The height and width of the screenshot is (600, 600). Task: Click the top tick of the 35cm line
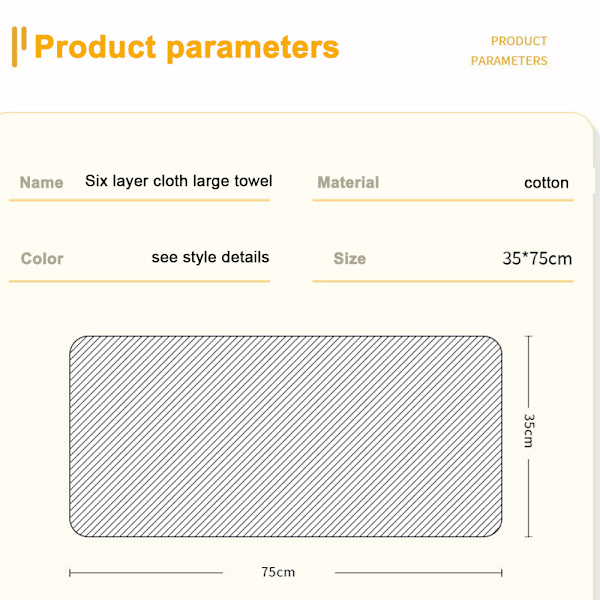(x=530, y=337)
